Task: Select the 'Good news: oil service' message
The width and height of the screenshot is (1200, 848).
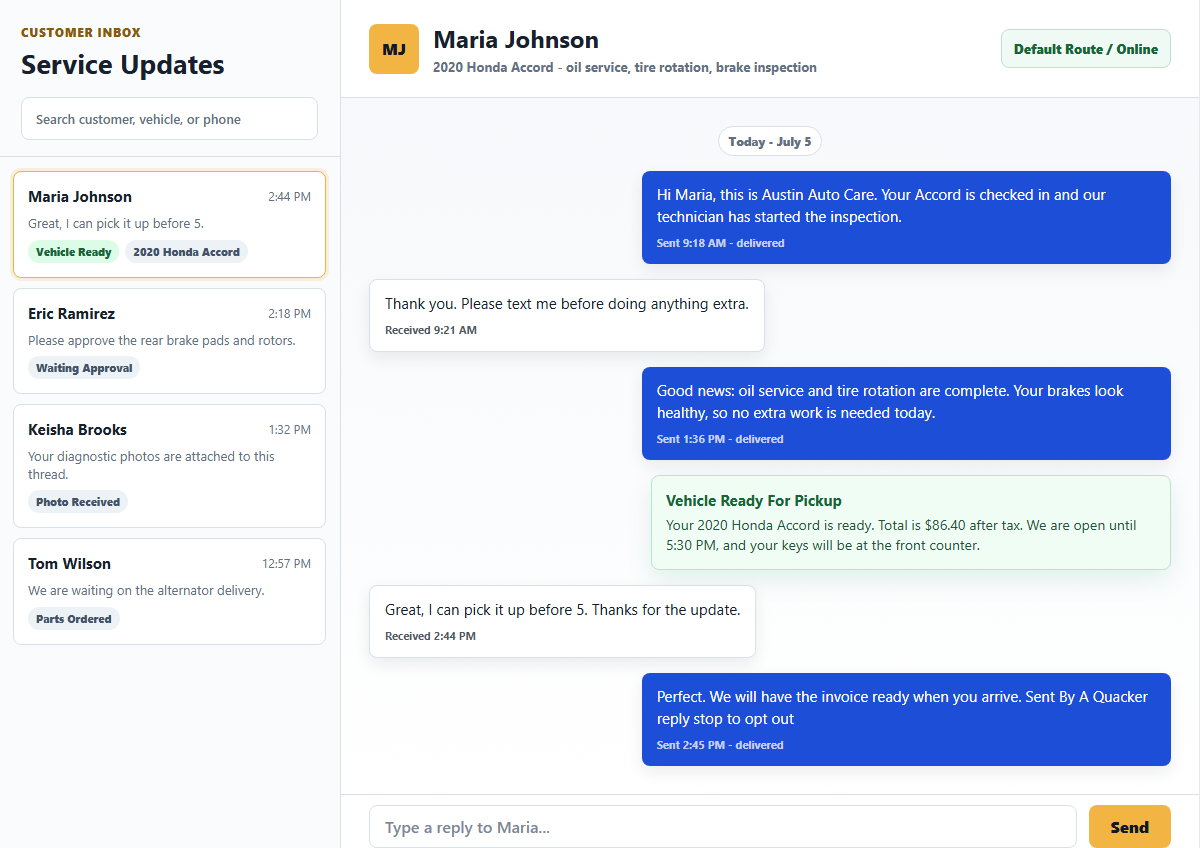Action: coord(906,413)
